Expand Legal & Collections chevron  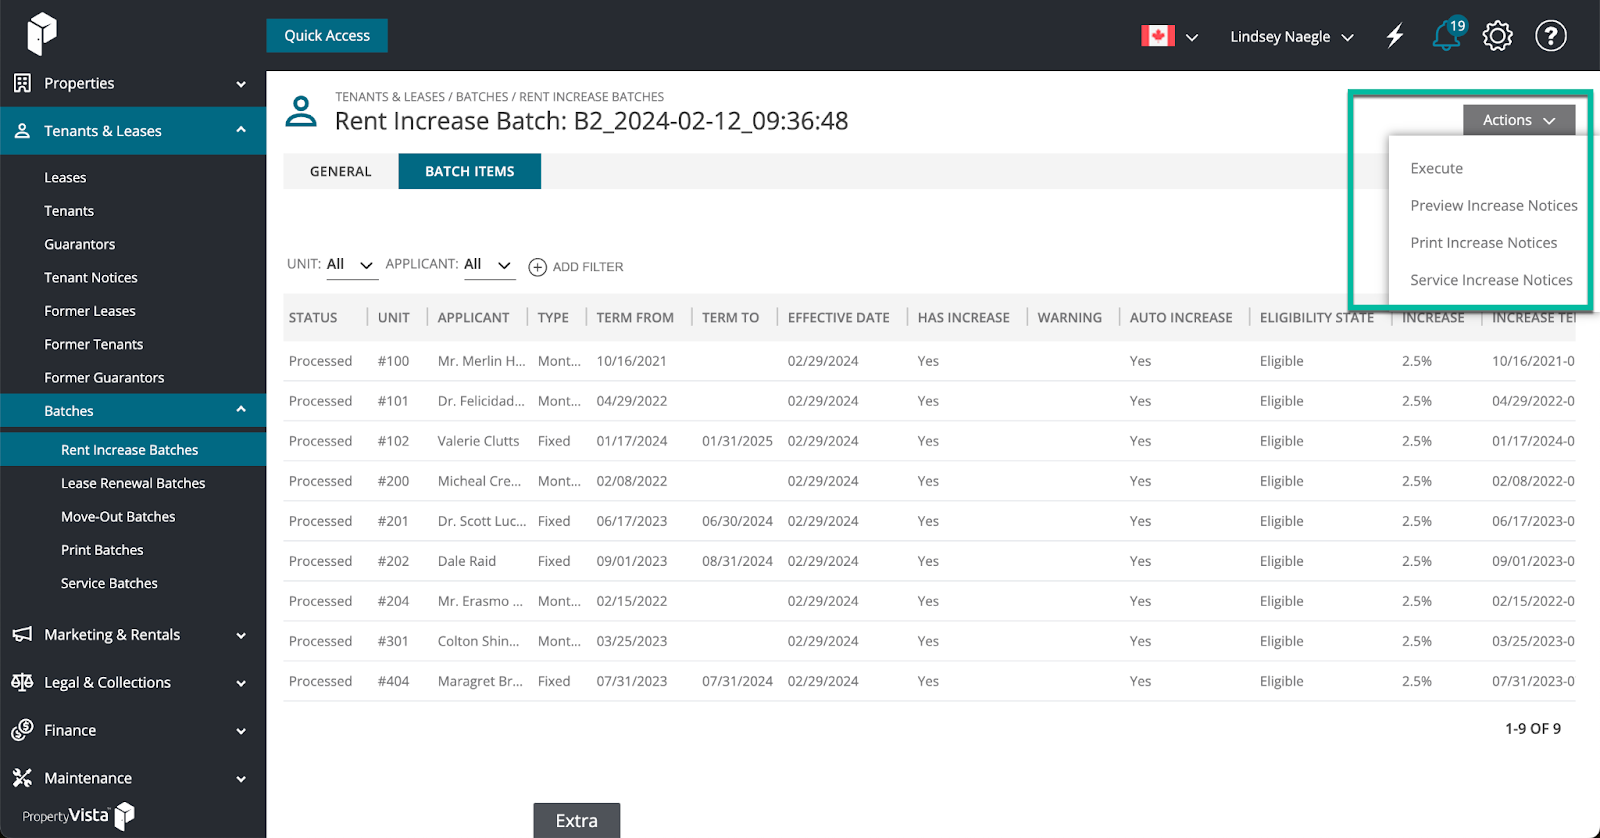[x=241, y=684]
